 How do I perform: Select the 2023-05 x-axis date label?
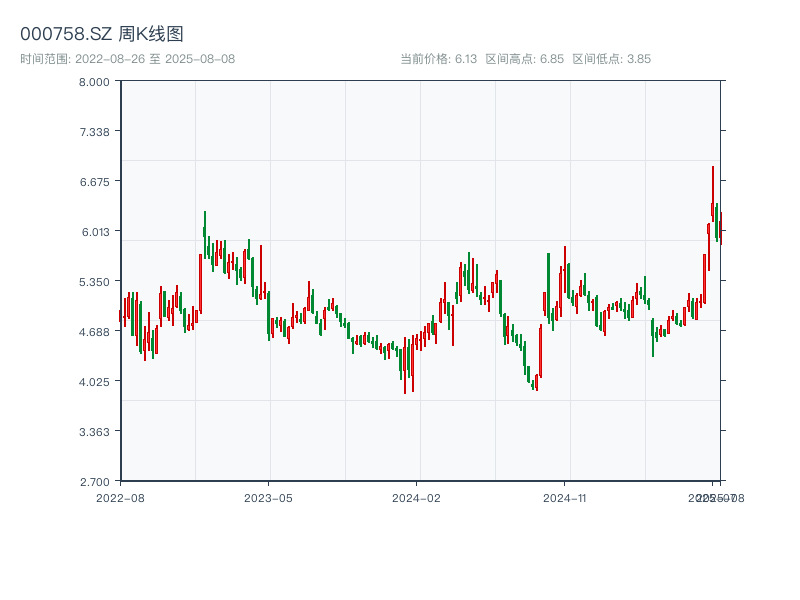click(x=268, y=497)
